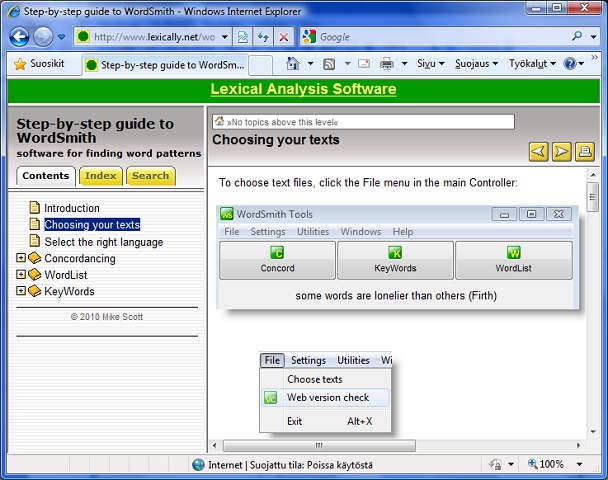Expand the command bar overflow chevron

coord(594,57)
